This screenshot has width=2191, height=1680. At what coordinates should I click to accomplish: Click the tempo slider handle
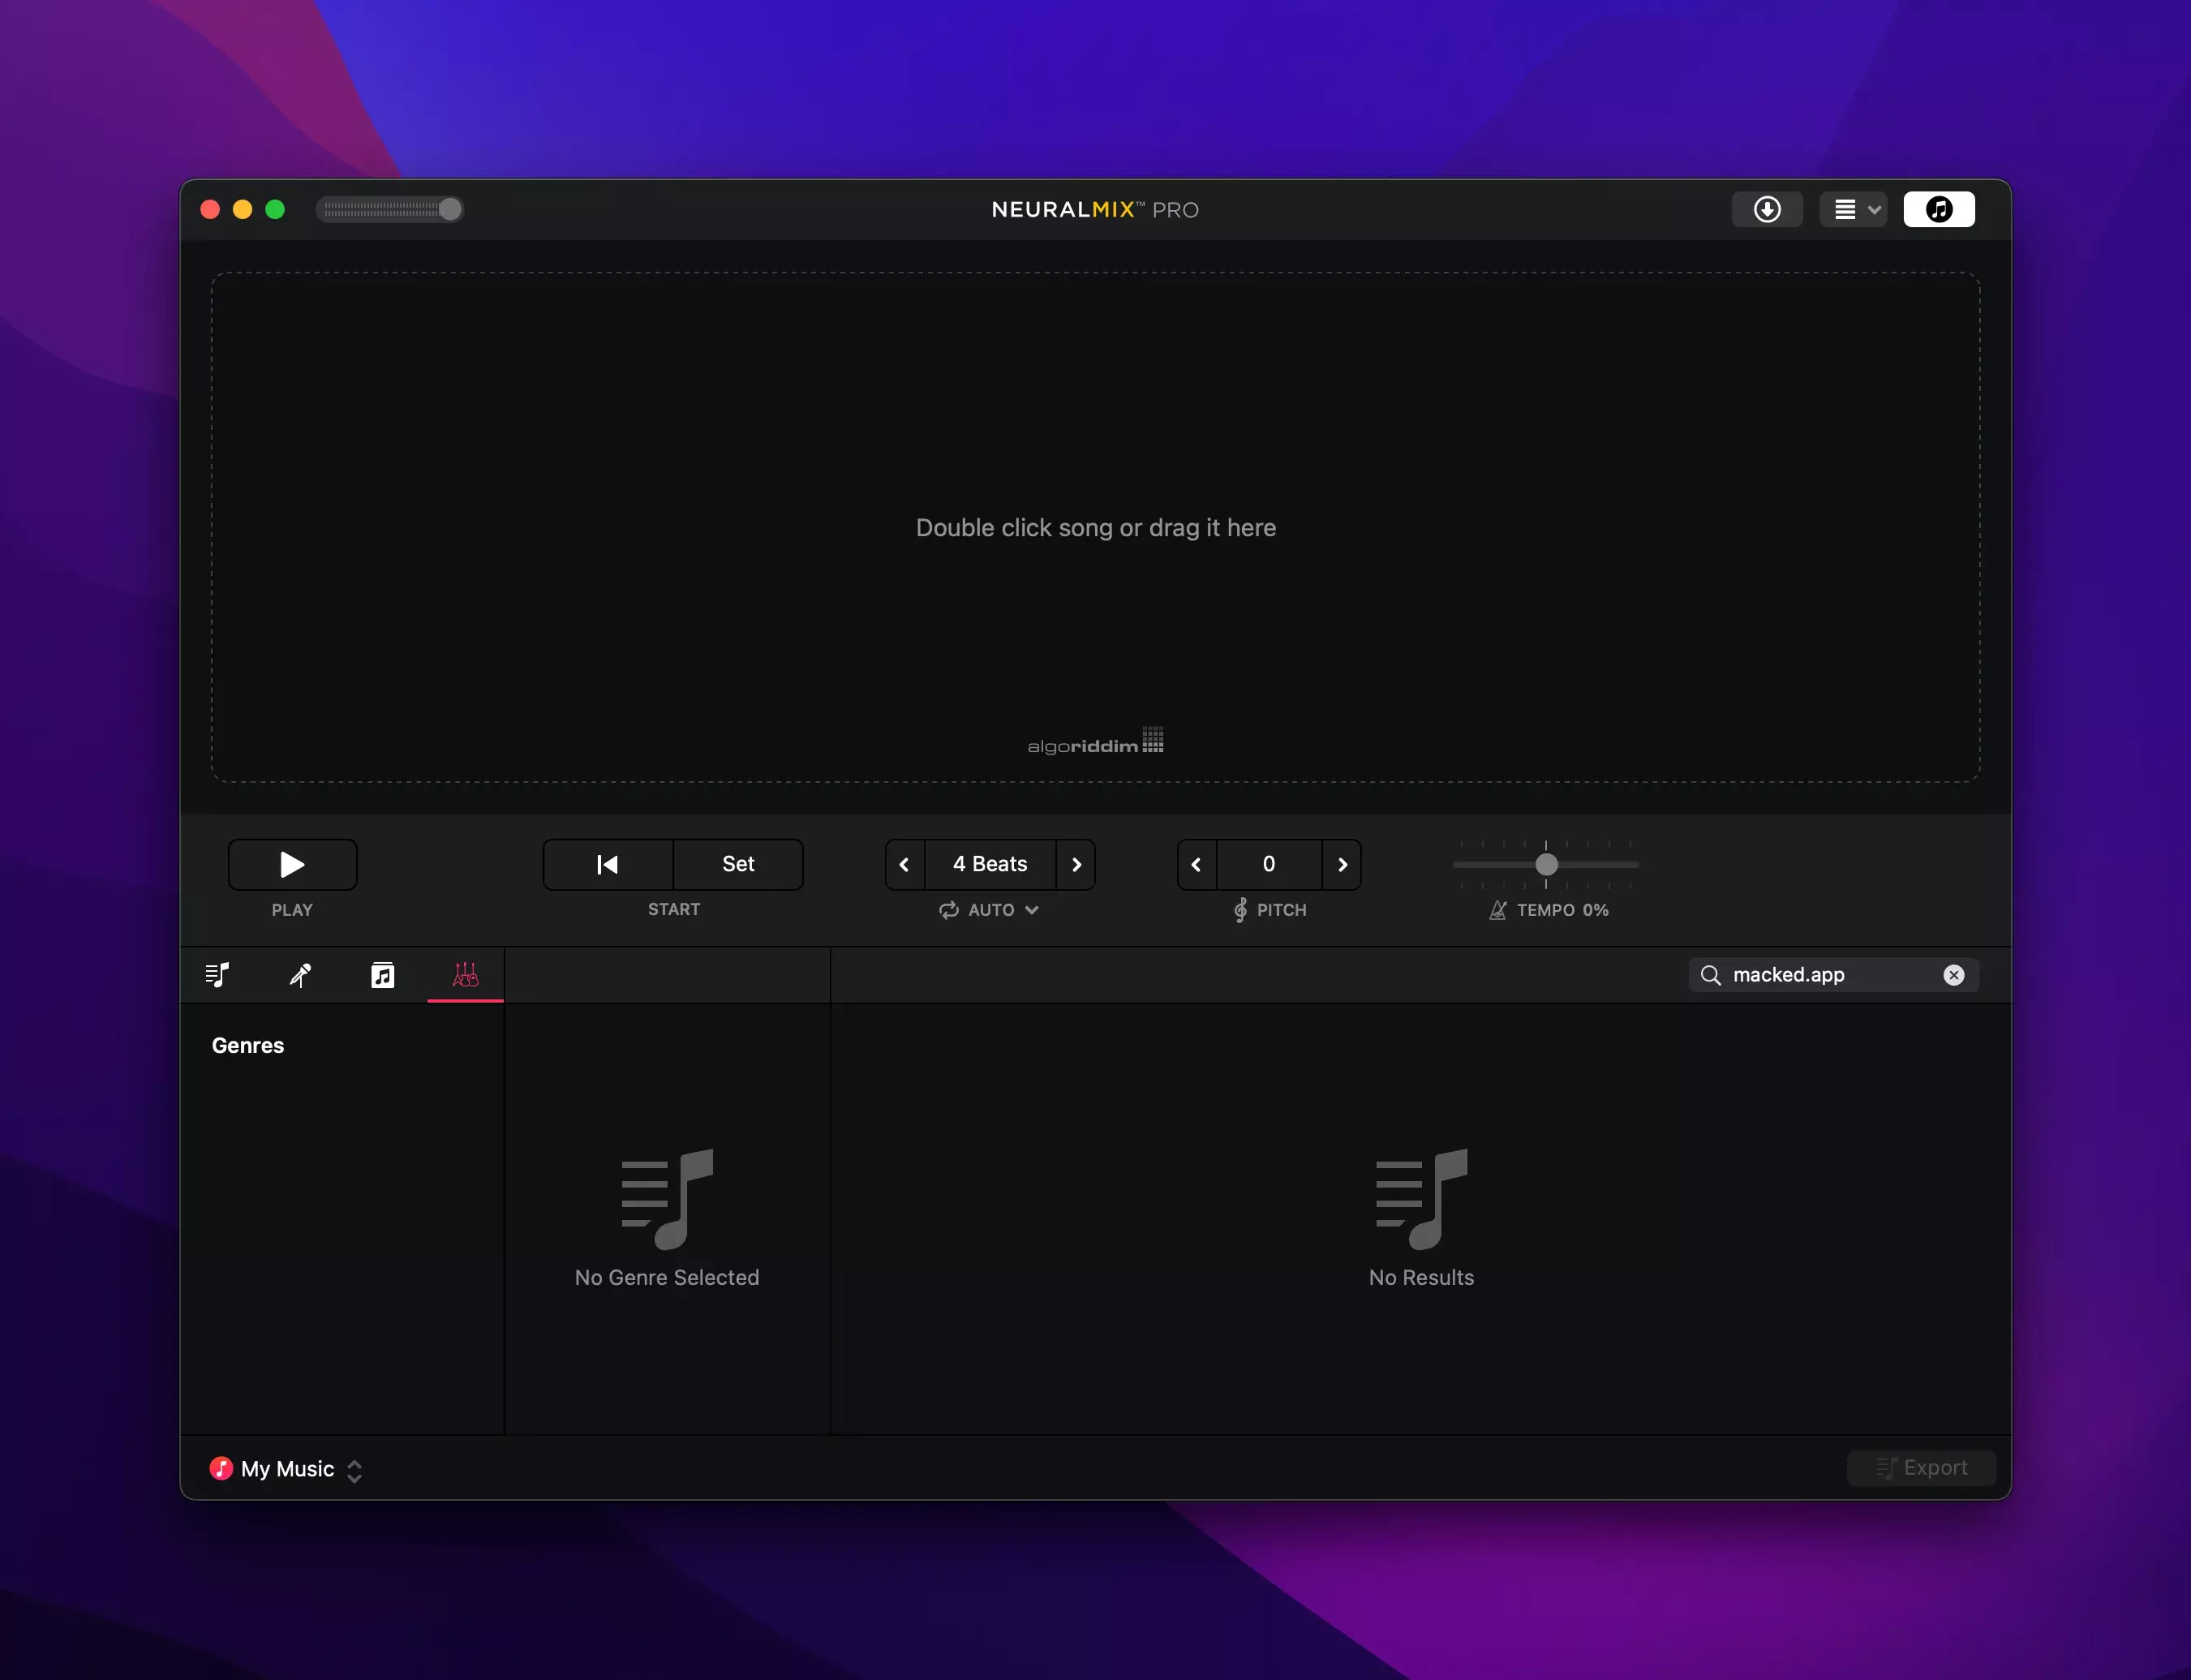pyautogui.click(x=1546, y=864)
